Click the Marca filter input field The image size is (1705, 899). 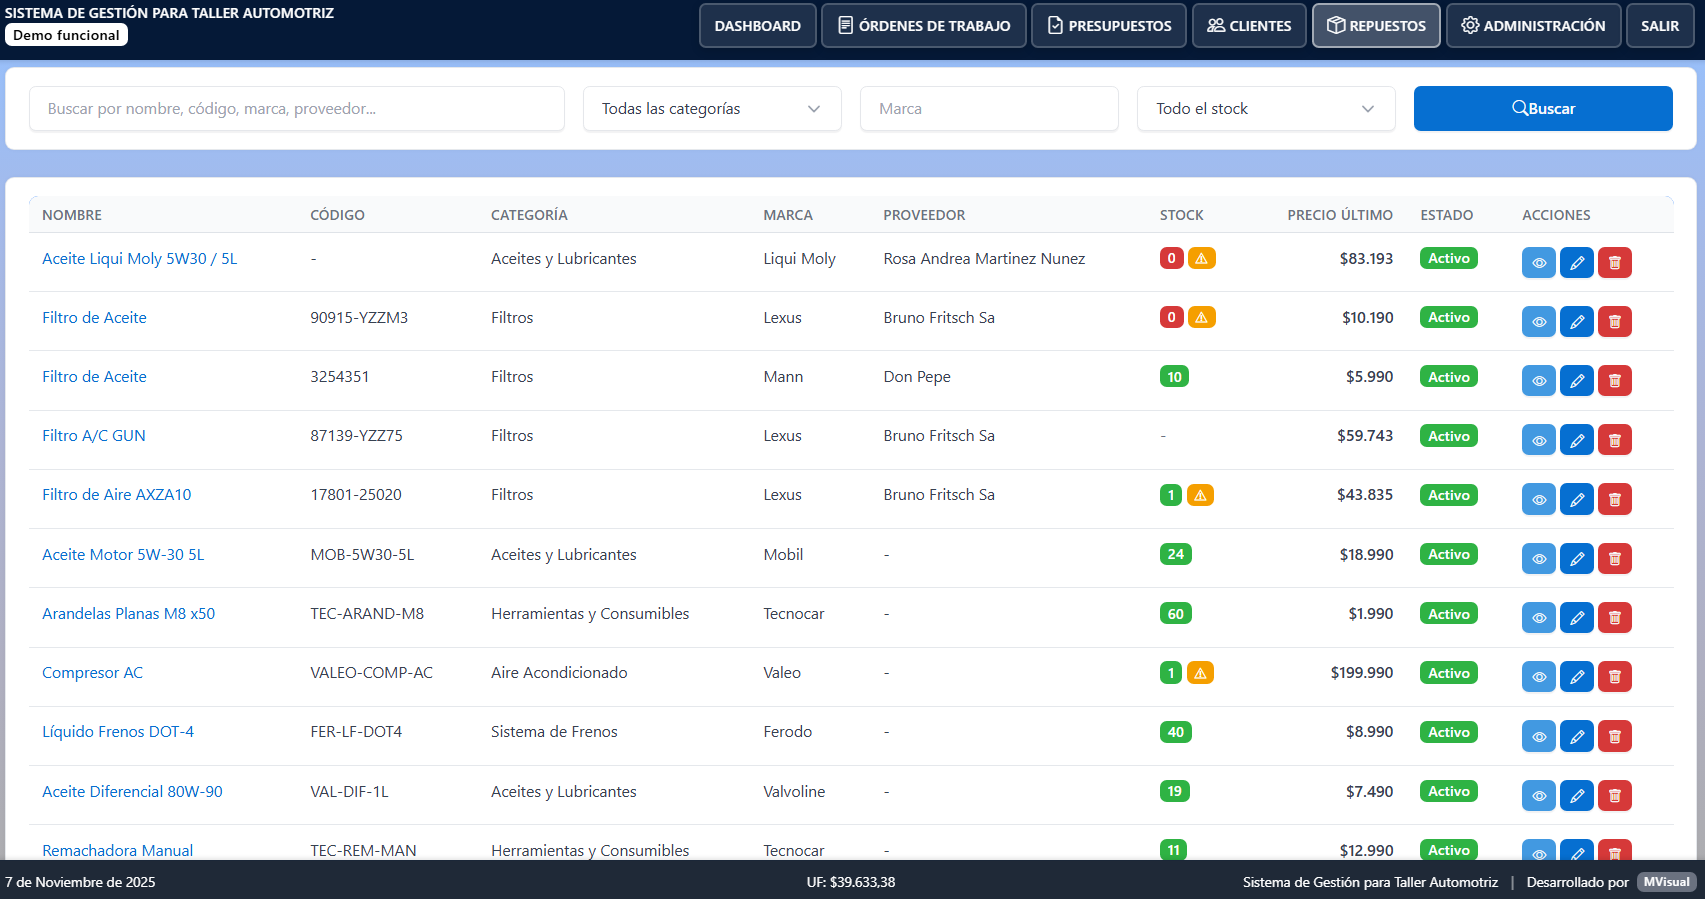pos(989,108)
